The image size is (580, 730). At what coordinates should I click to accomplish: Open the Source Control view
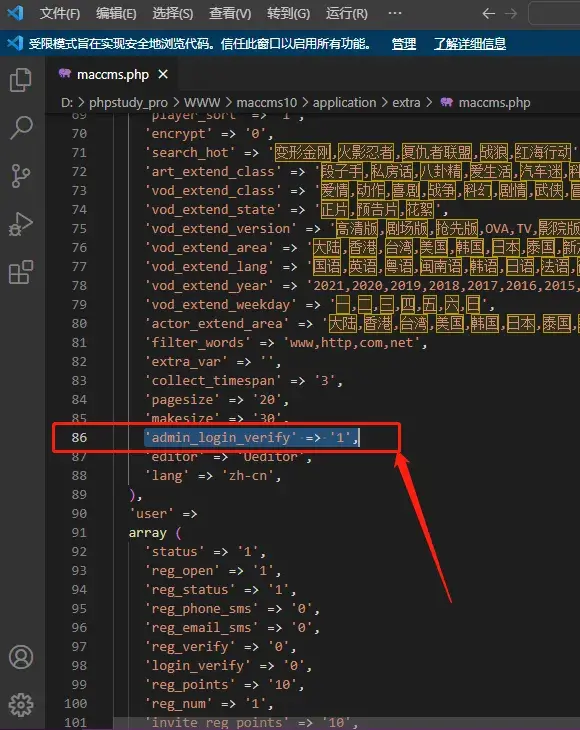click(21, 176)
